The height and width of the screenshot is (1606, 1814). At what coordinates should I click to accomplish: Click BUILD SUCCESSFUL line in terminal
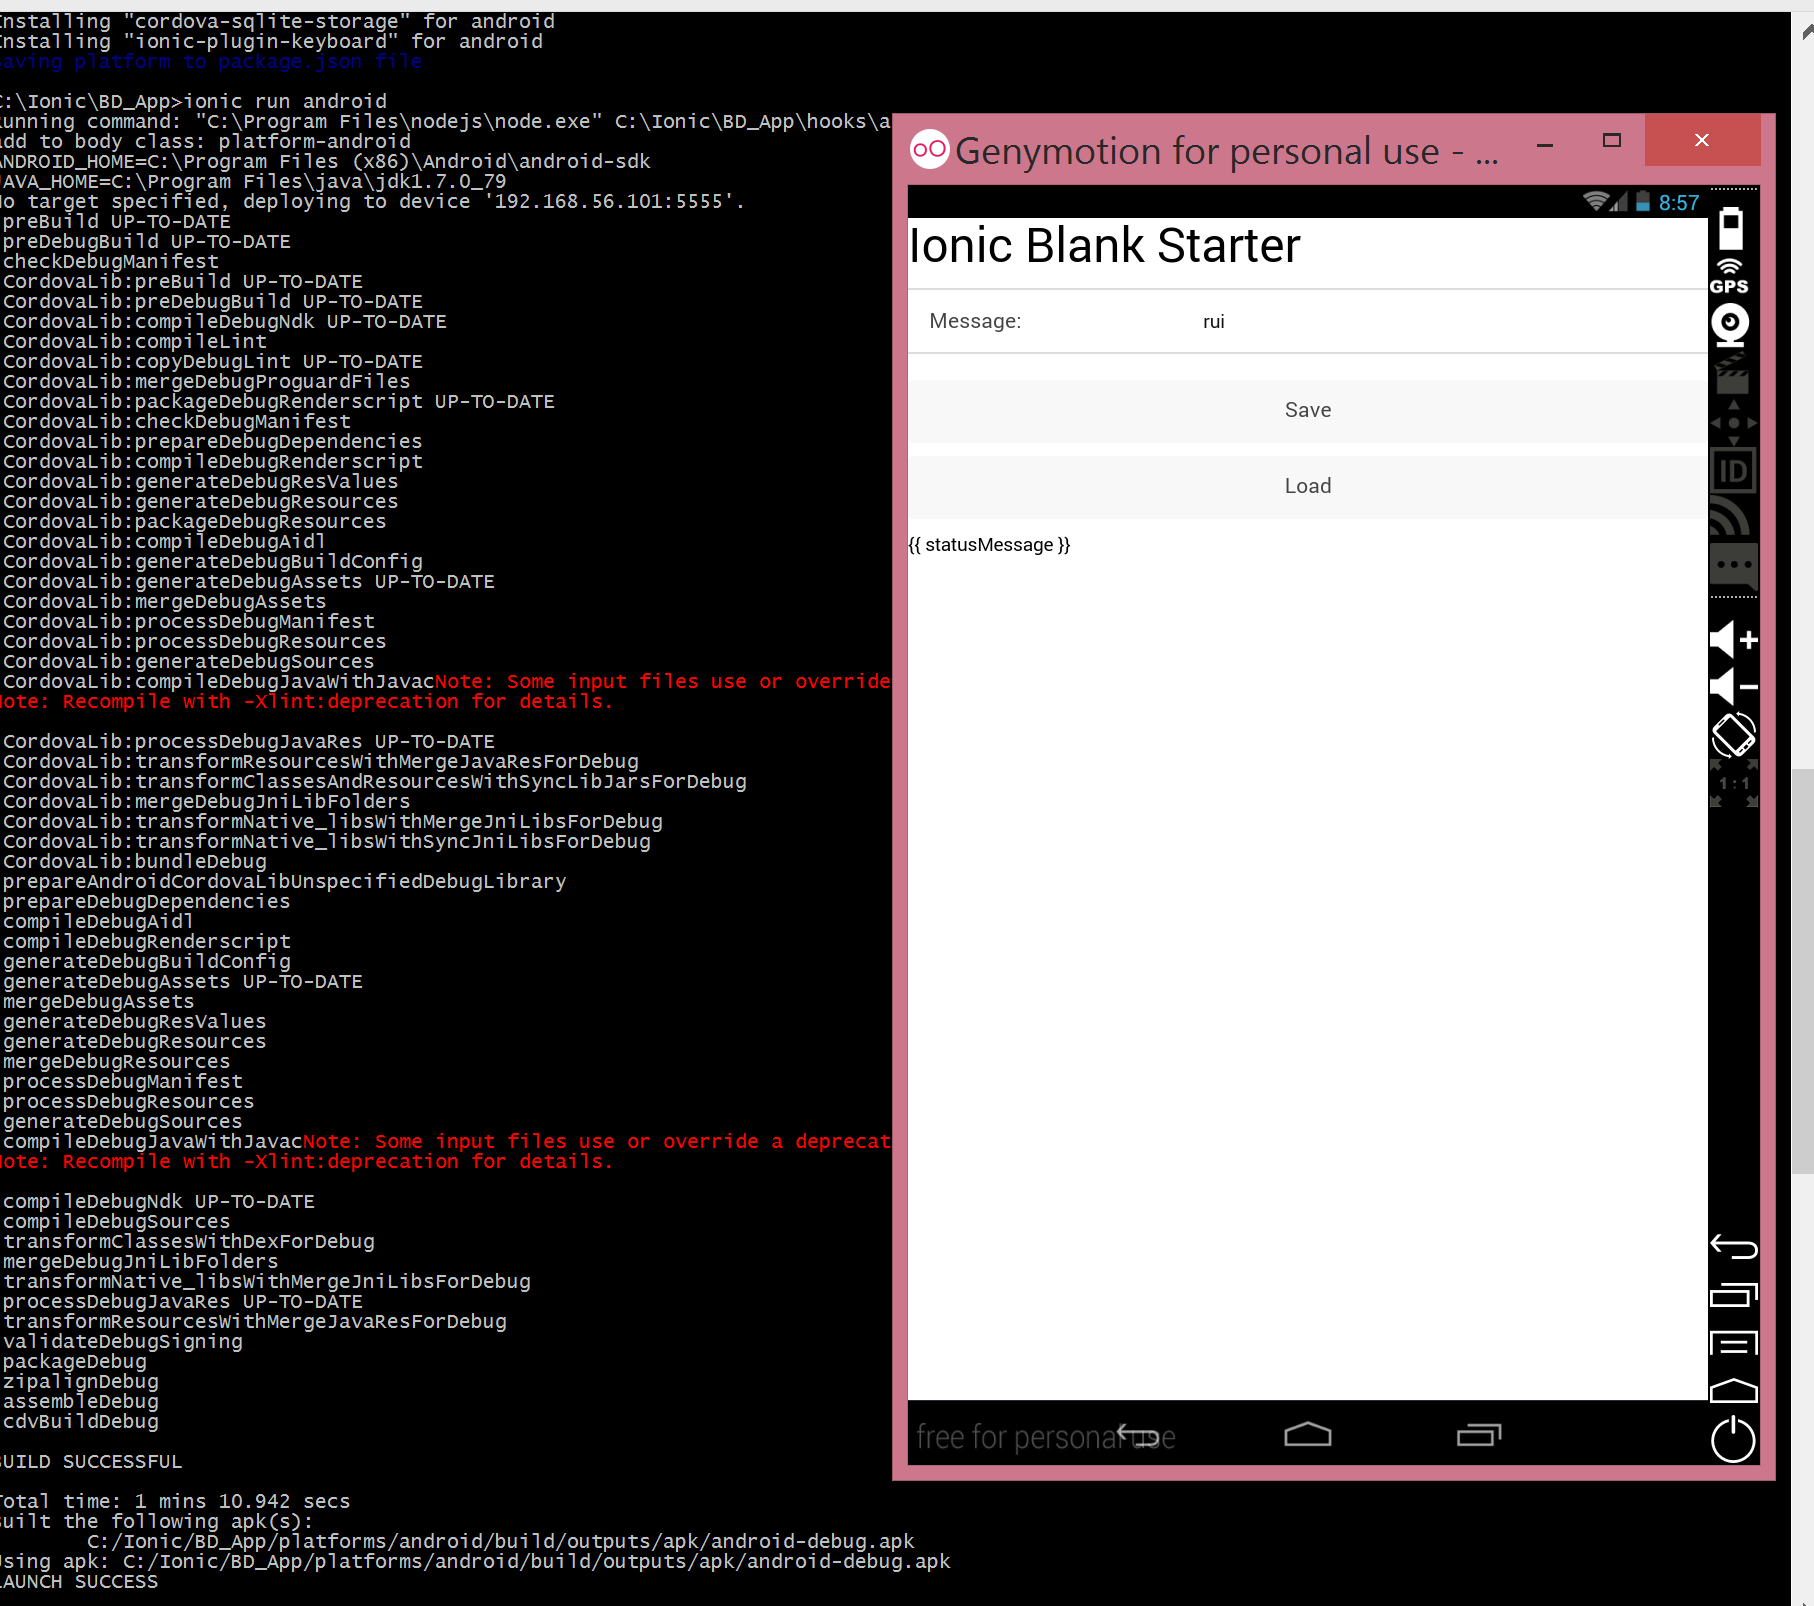pos(91,1461)
